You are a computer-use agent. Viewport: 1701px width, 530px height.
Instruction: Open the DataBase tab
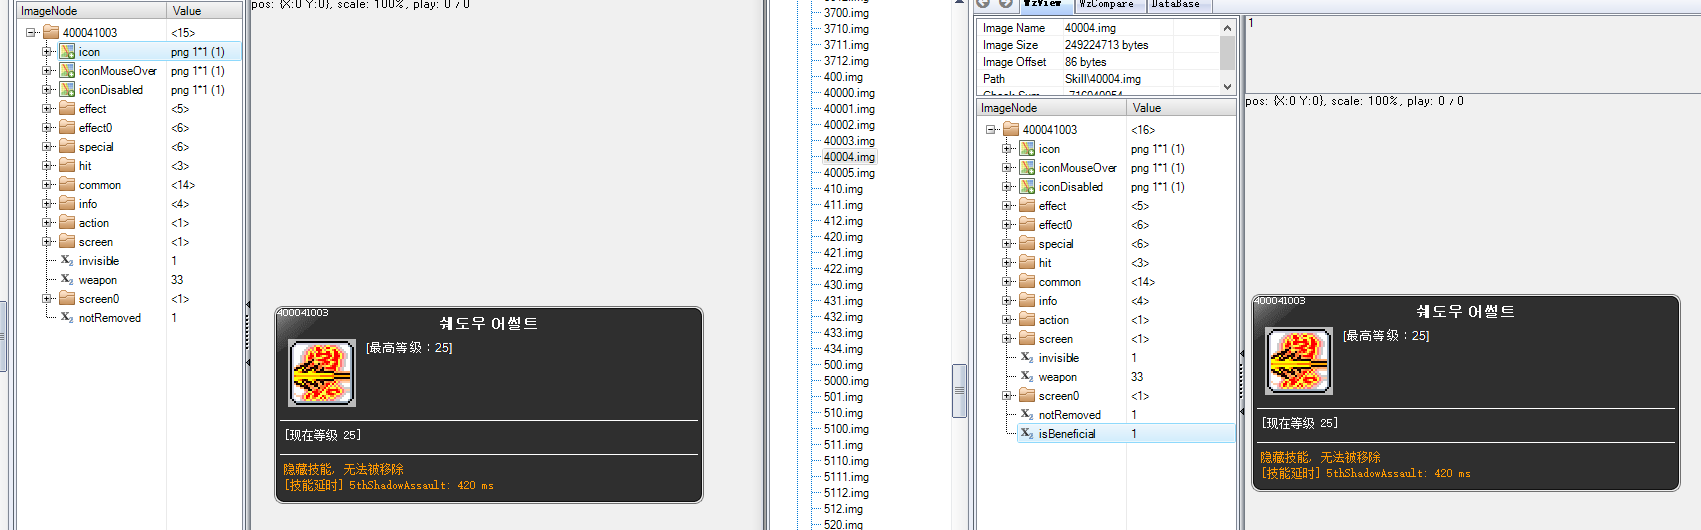click(1175, 5)
